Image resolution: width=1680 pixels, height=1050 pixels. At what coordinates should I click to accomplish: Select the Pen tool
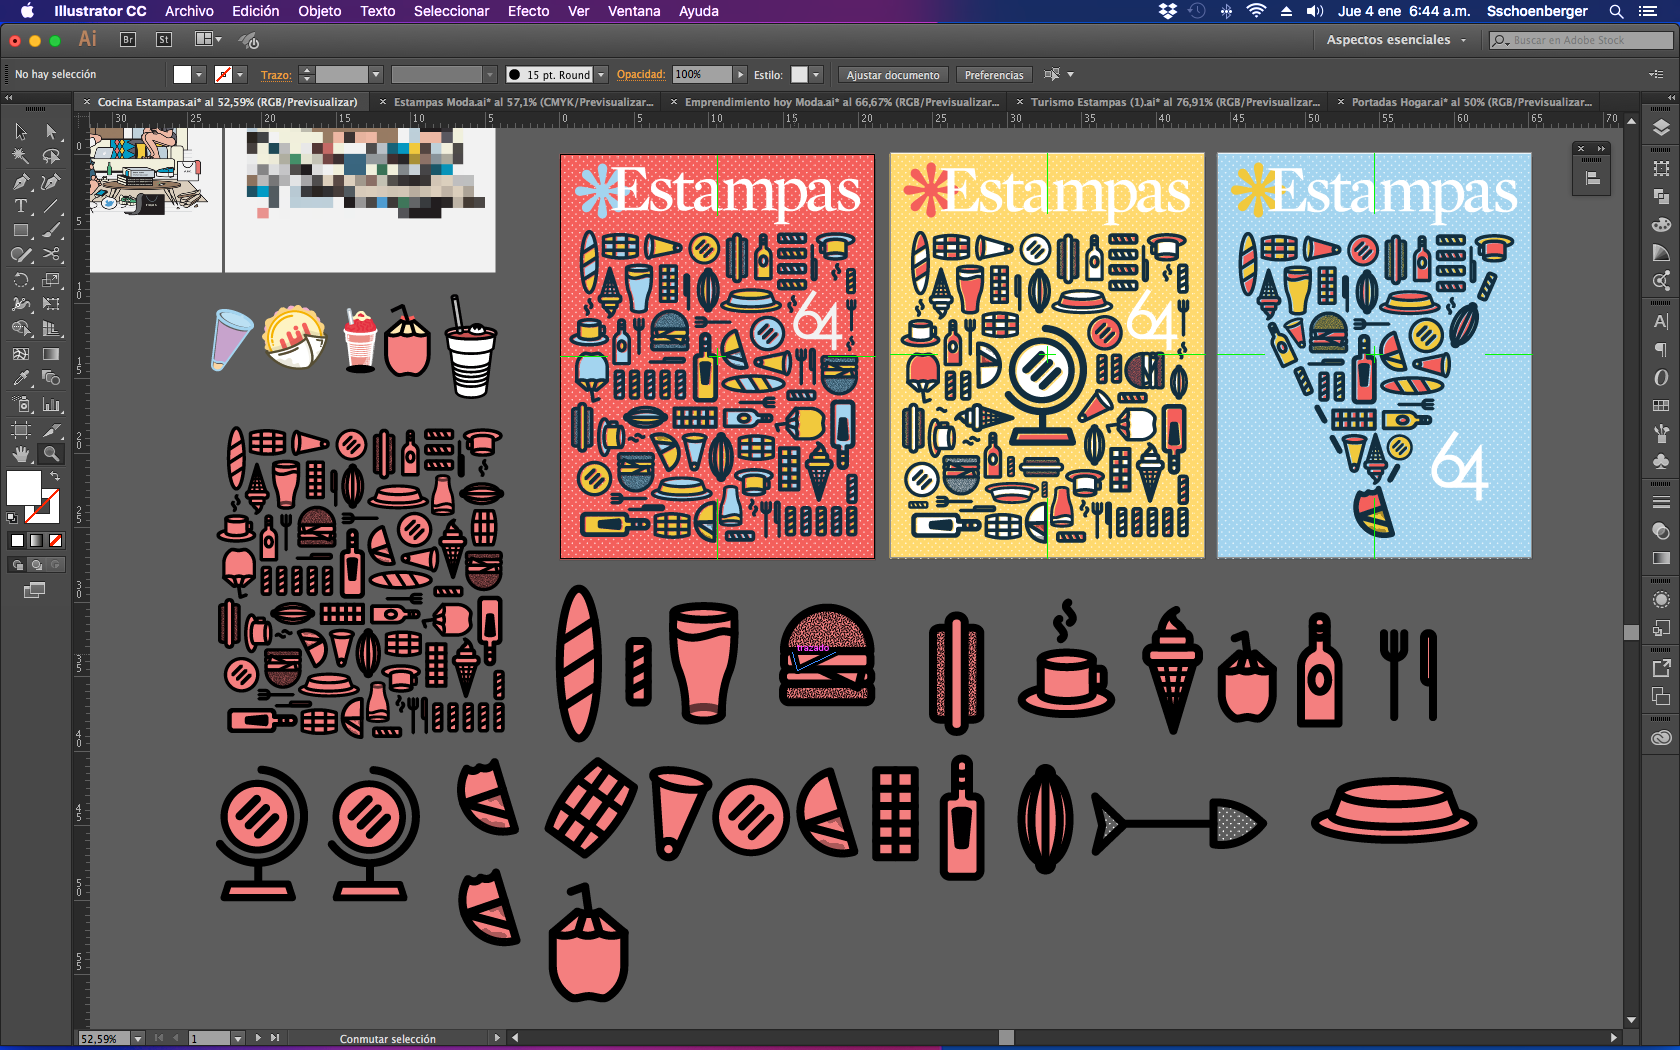pyautogui.click(x=21, y=182)
